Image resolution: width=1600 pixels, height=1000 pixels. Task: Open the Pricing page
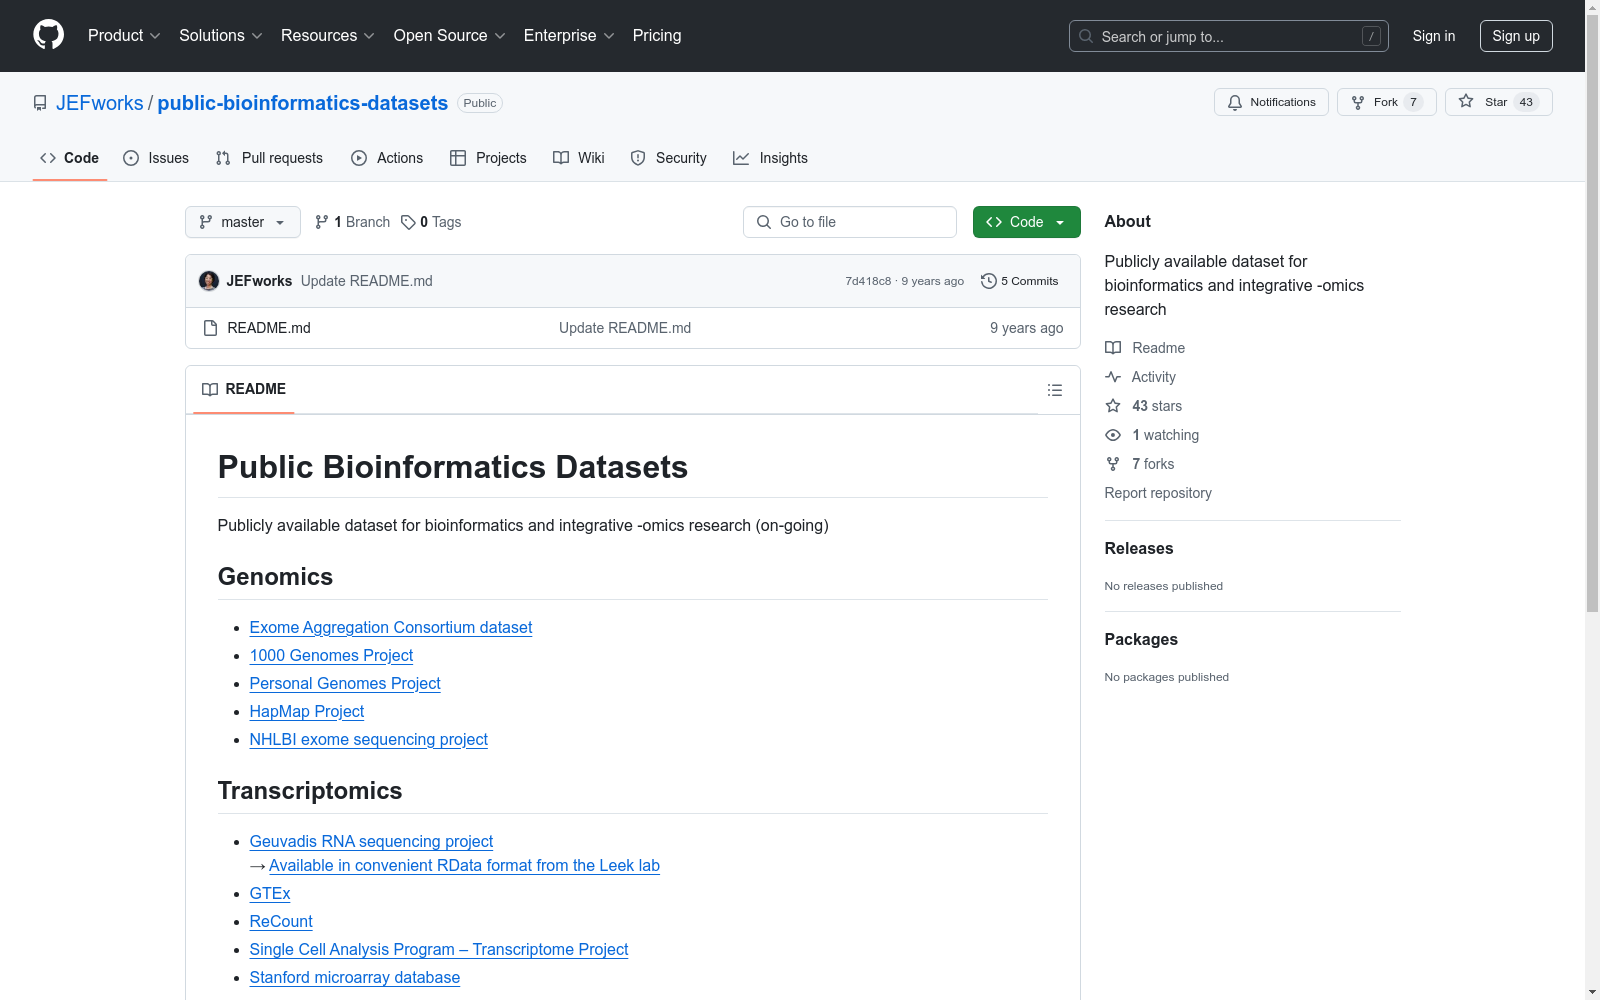(657, 36)
